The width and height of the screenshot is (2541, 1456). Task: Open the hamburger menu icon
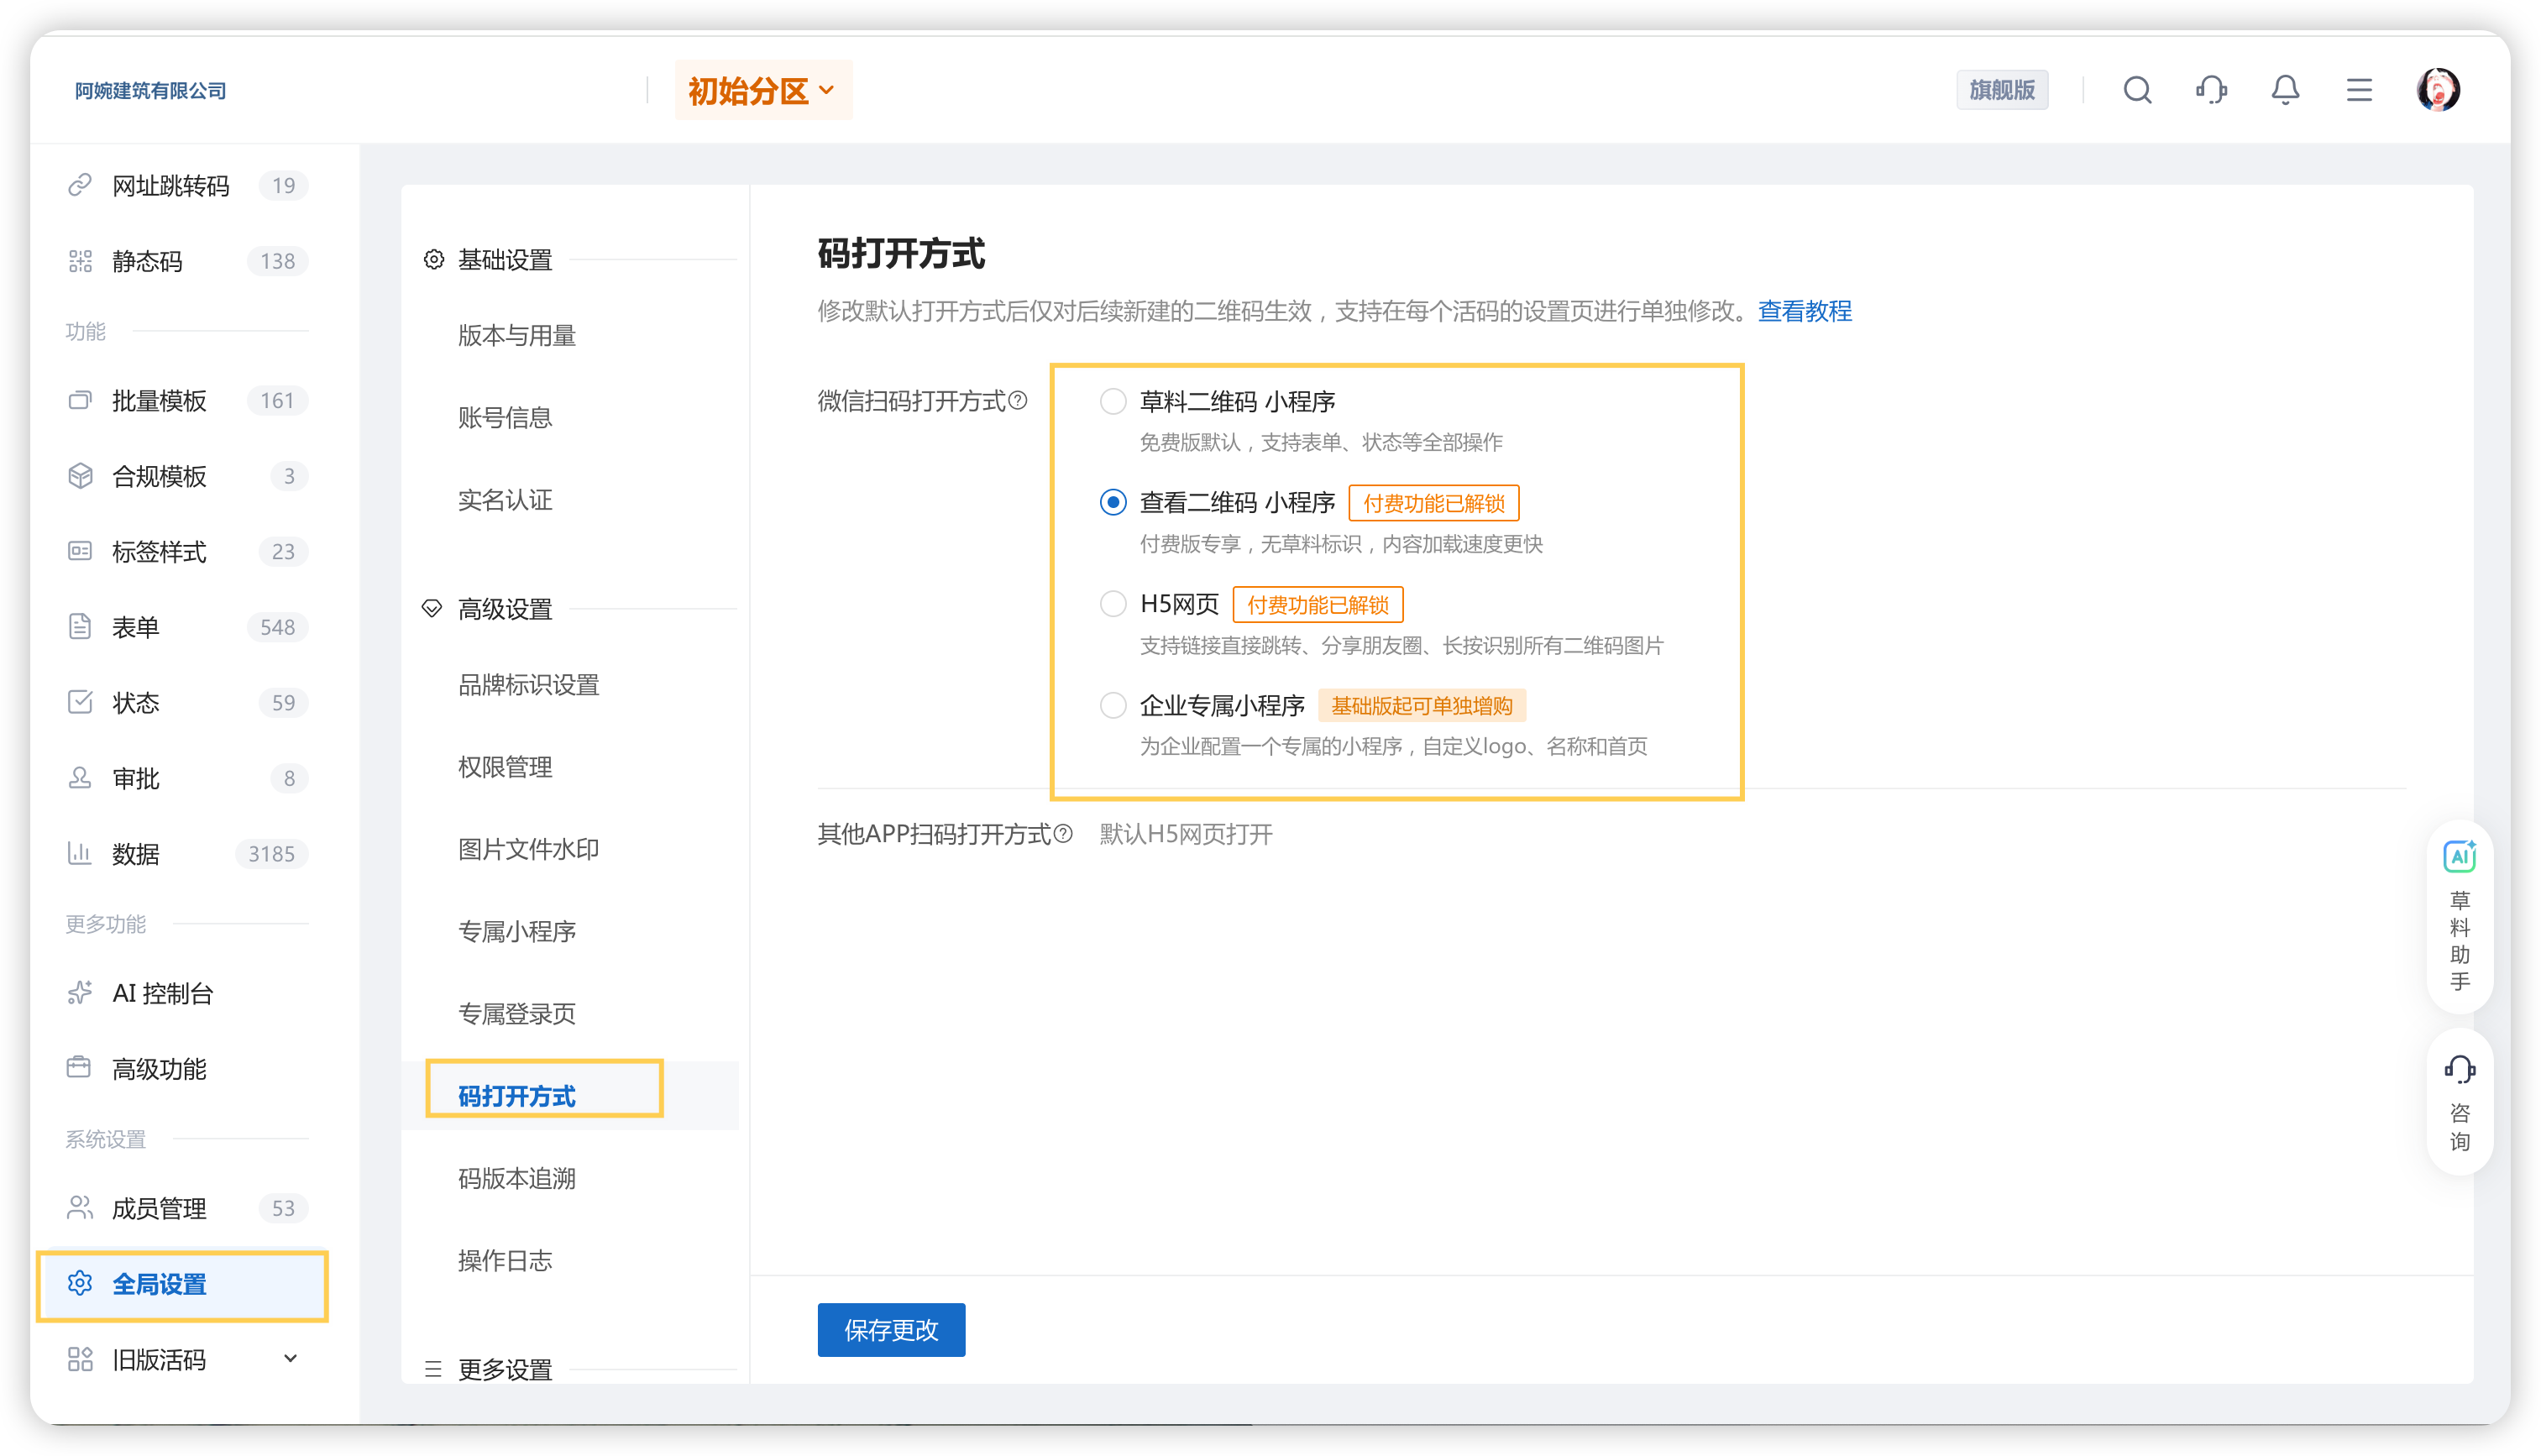tap(2359, 90)
